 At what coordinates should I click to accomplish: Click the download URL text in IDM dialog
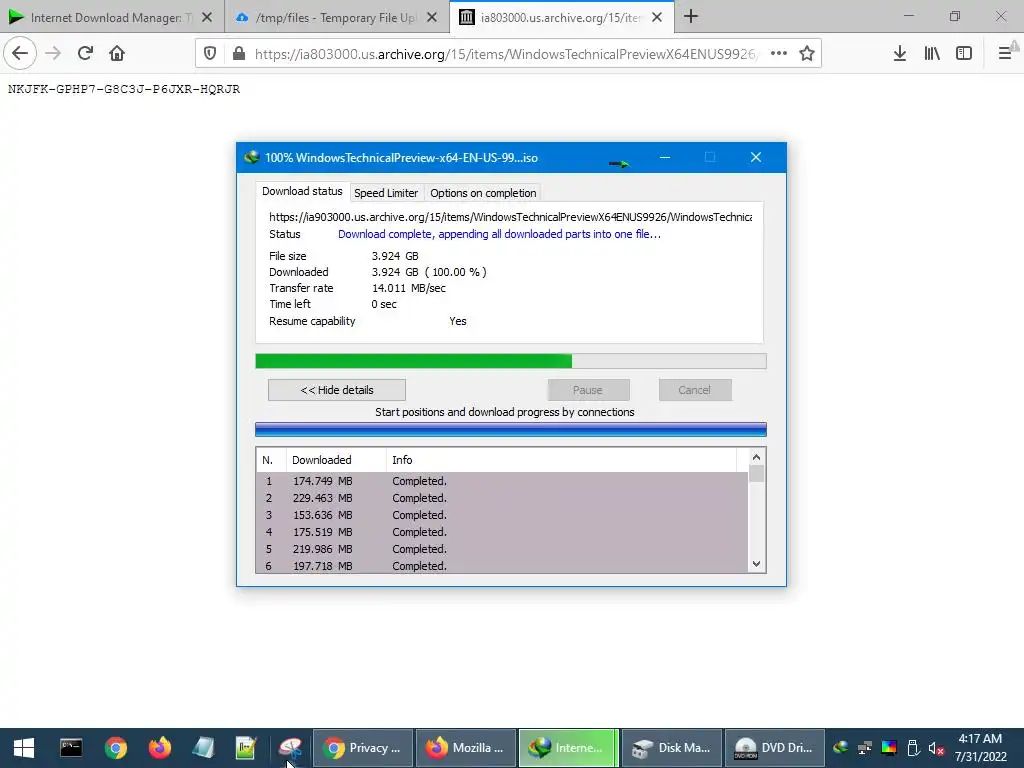pos(511,217)
